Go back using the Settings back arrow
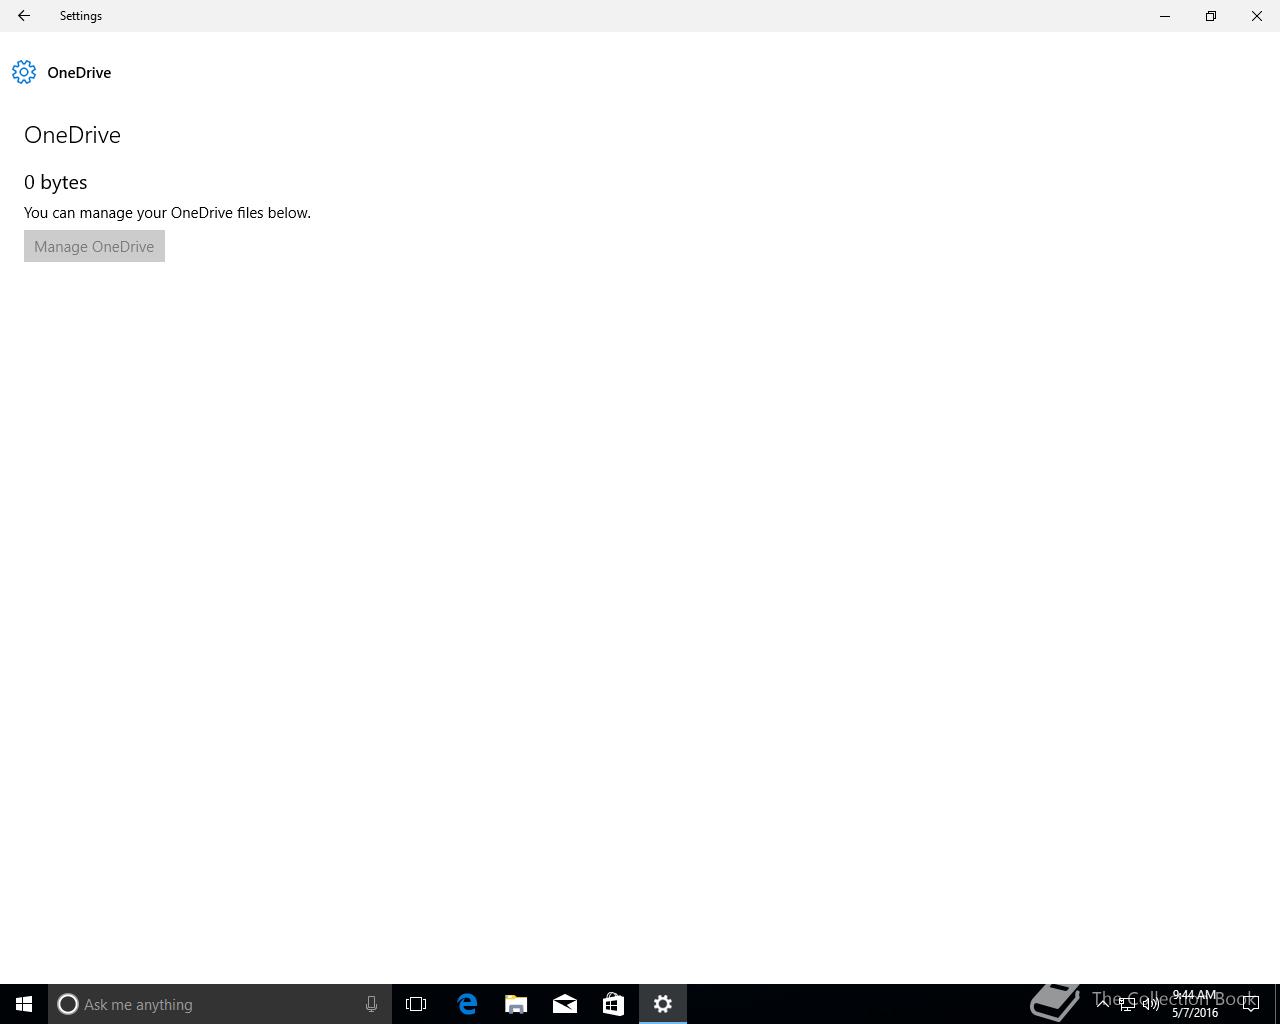Image resolution: width=1280 pixels, height=1024 pixels. [x=24, y=16]
